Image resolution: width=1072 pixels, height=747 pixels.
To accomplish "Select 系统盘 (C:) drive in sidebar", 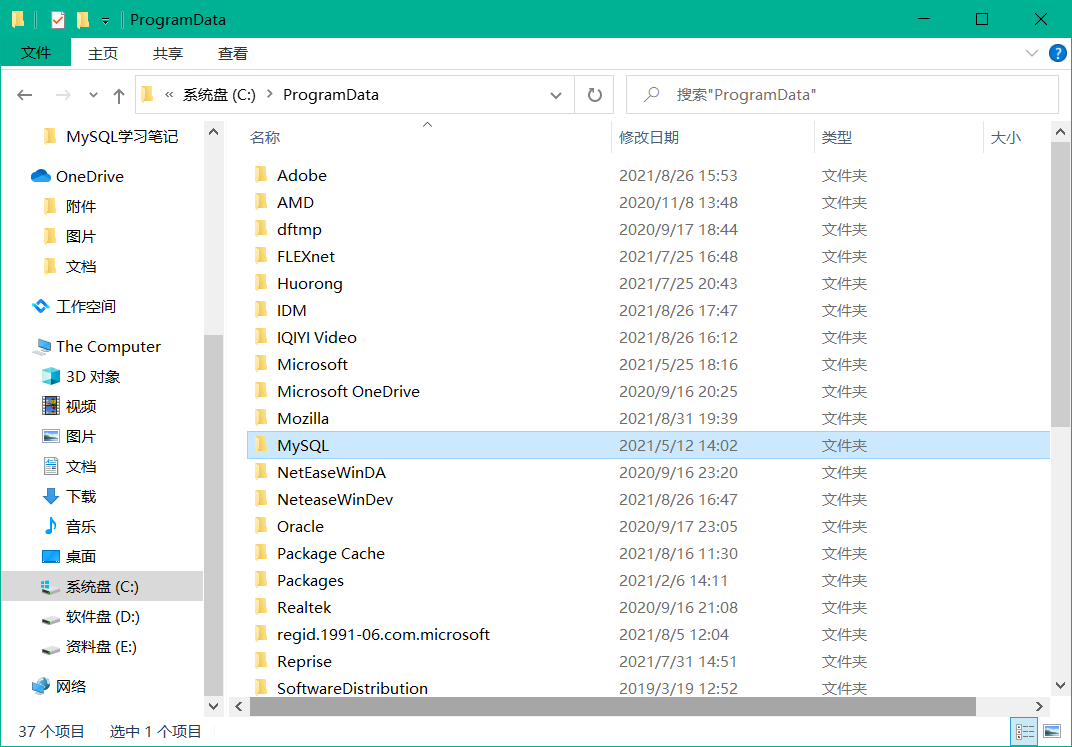I will point(102,586).
